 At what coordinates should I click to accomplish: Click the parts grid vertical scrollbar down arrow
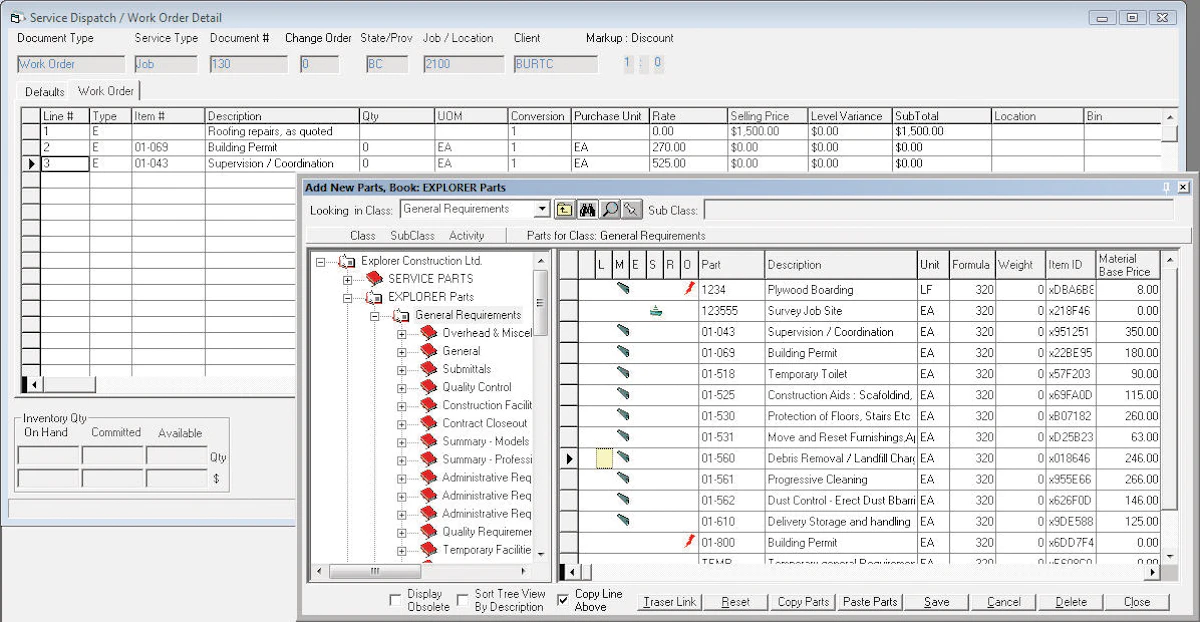point(1170,555)
